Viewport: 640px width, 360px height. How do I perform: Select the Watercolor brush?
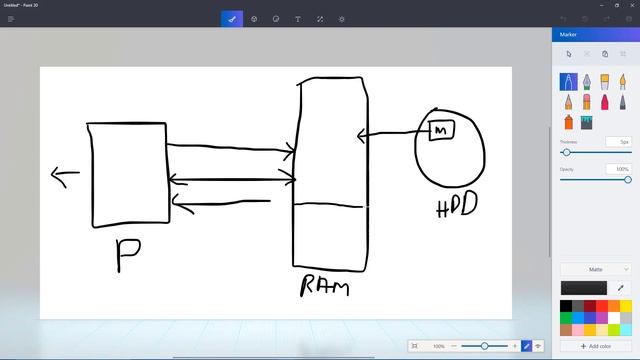coord(622,82)
